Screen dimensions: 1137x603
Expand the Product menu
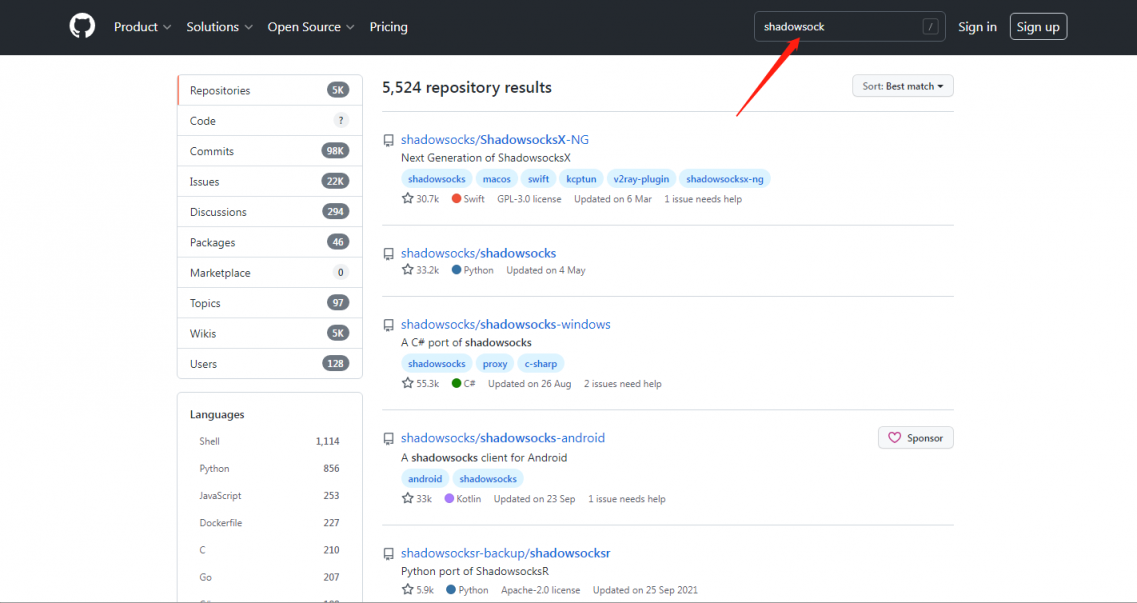[x=142, y=27]
